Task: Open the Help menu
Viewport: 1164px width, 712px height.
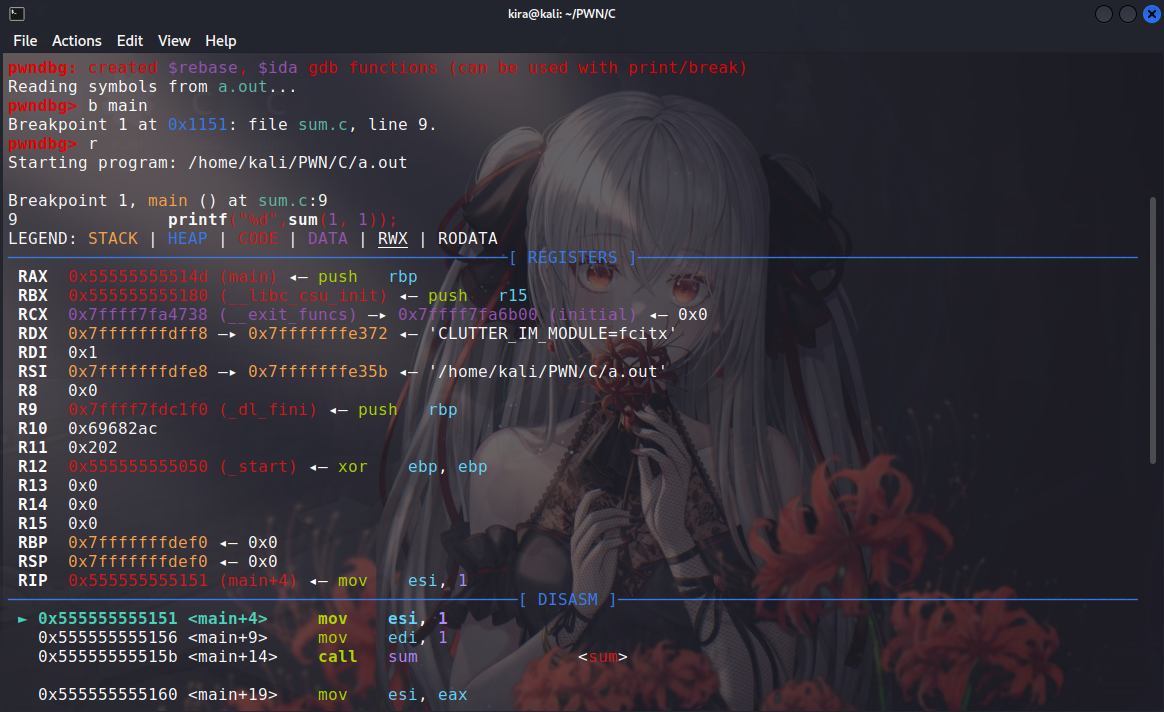Action: 220,41
